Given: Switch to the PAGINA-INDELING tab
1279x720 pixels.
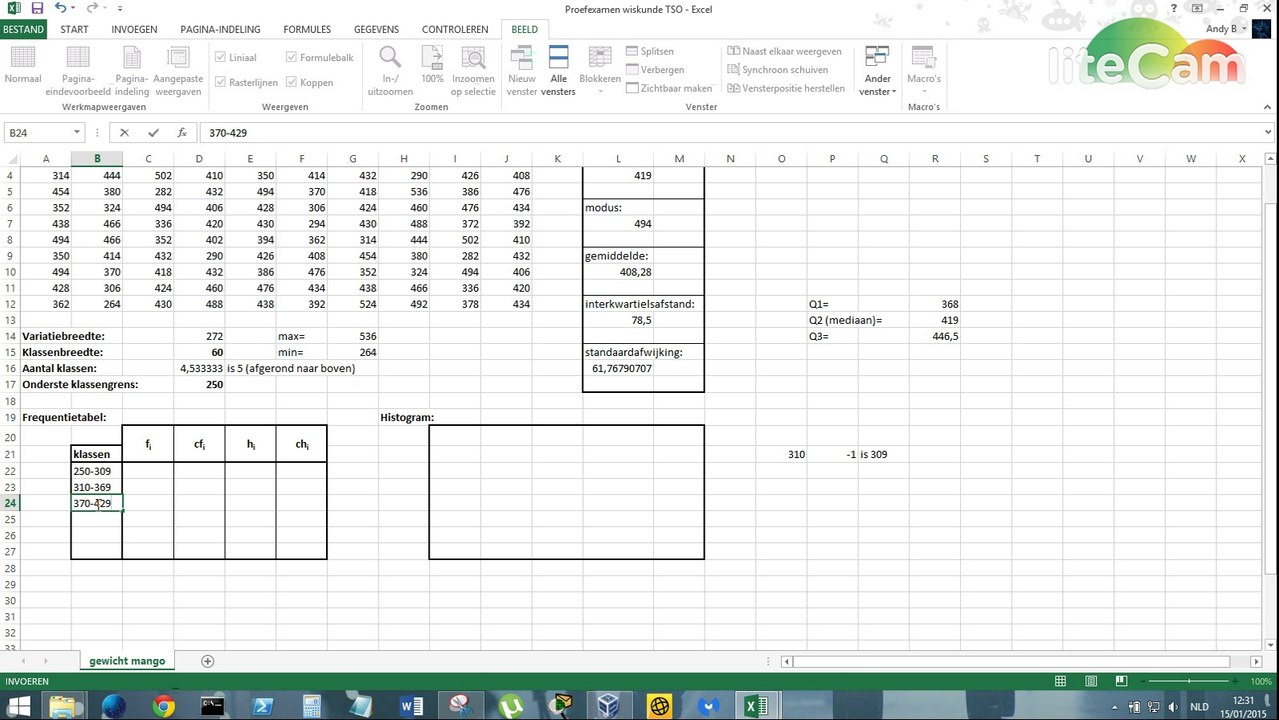Looking at the screenshot, I should tap(220, 29).
